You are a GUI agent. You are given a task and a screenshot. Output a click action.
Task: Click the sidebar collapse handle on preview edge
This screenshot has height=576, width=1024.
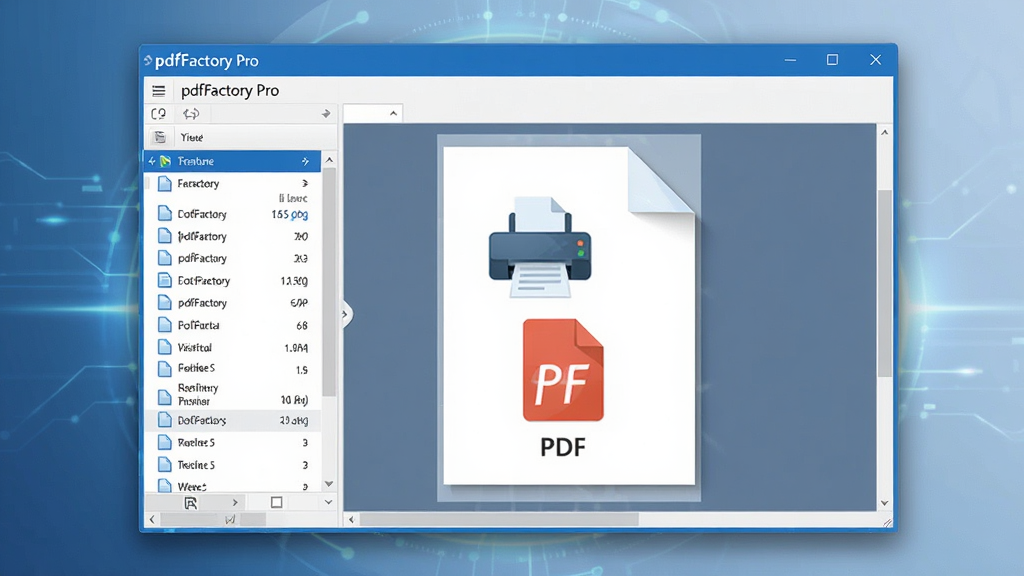click(x=345, y=314)
